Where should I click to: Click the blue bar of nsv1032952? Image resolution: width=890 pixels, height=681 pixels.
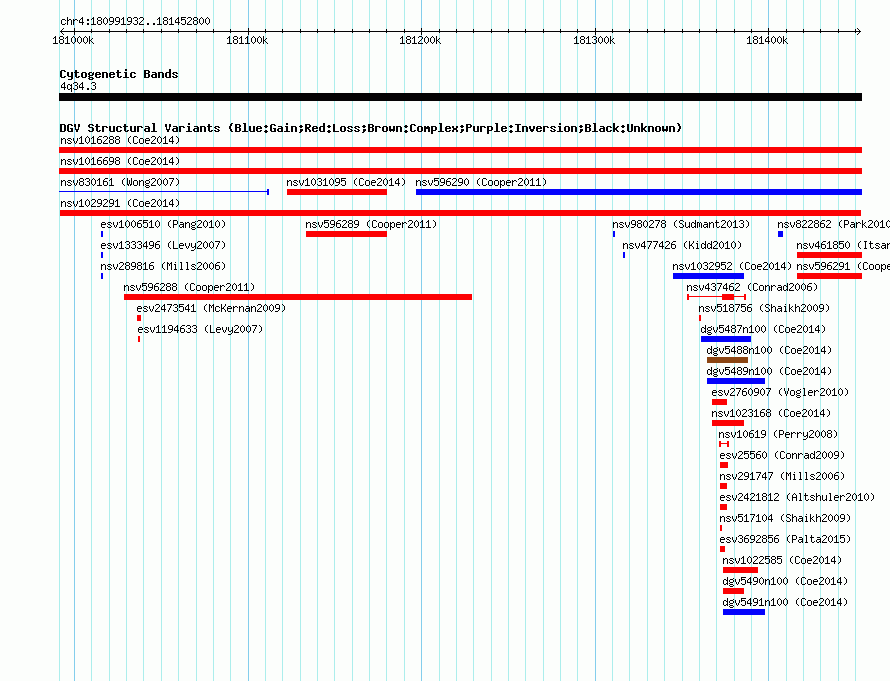coord(708,276)
